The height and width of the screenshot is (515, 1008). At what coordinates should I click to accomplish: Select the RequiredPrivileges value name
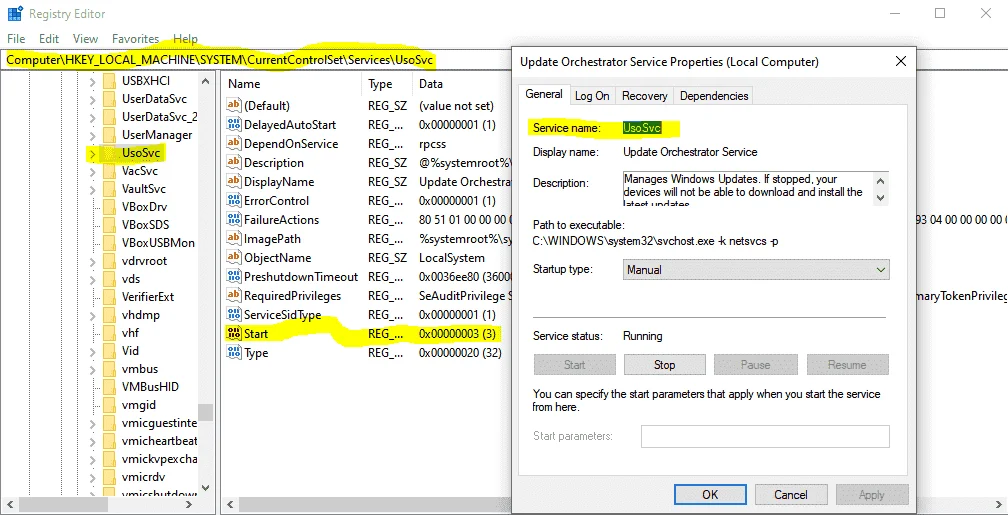click(x=292, y=296)
